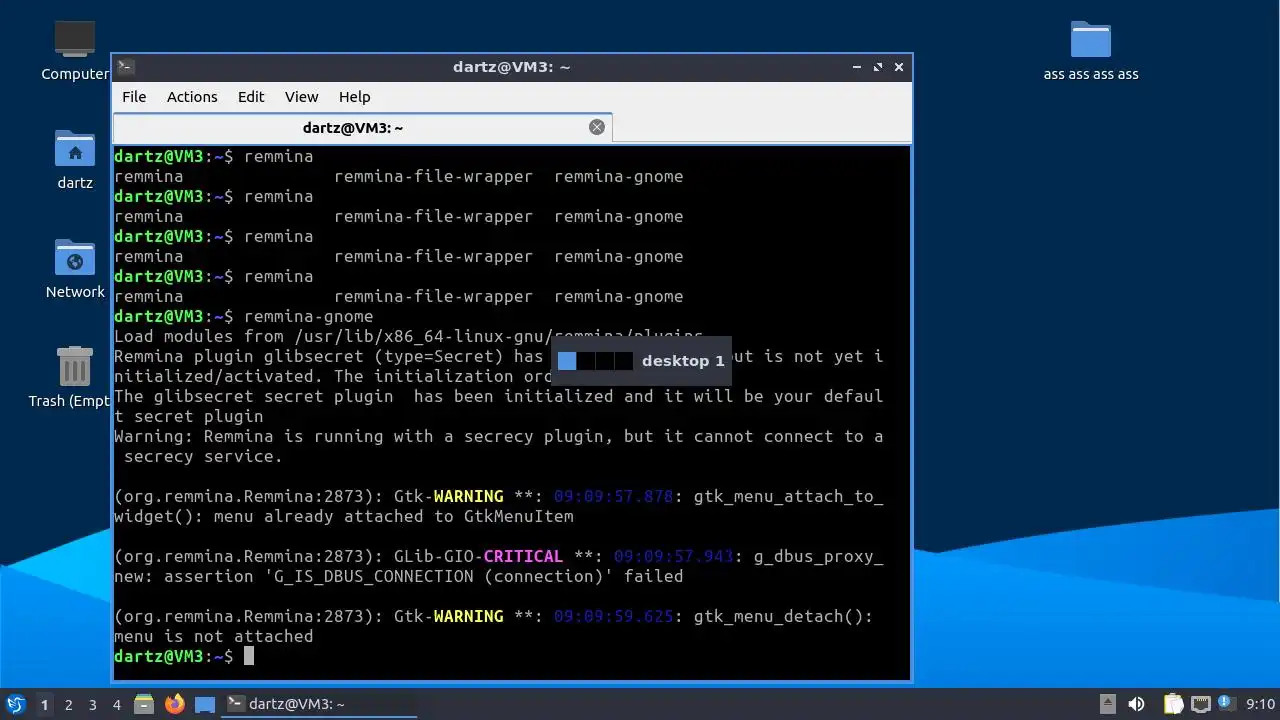Launch file manager from taskbar
1280x720 pixels.
pyautogui.click(x=144, y=704)
